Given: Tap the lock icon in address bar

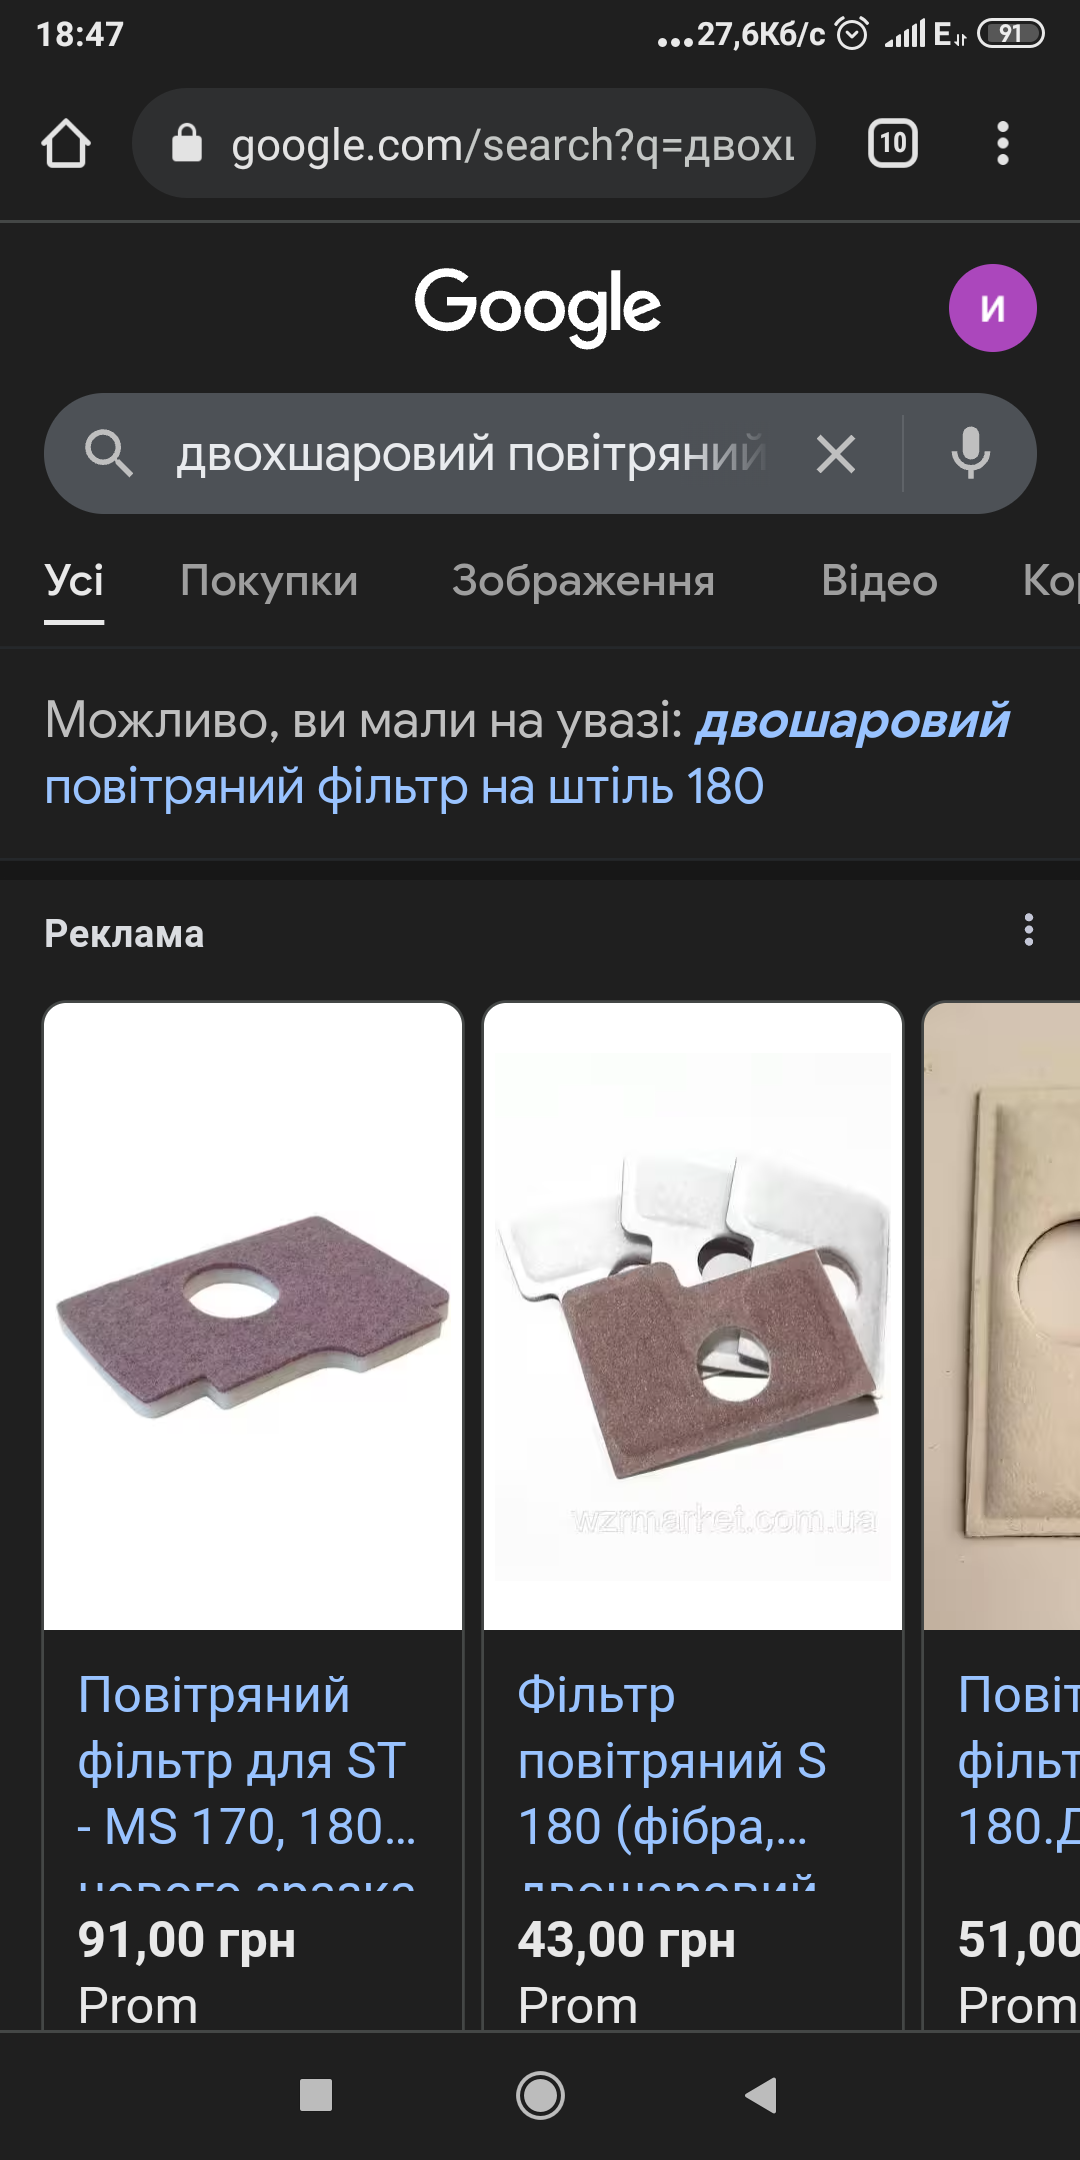Looking at the screenshot, I should pos(187,143).
